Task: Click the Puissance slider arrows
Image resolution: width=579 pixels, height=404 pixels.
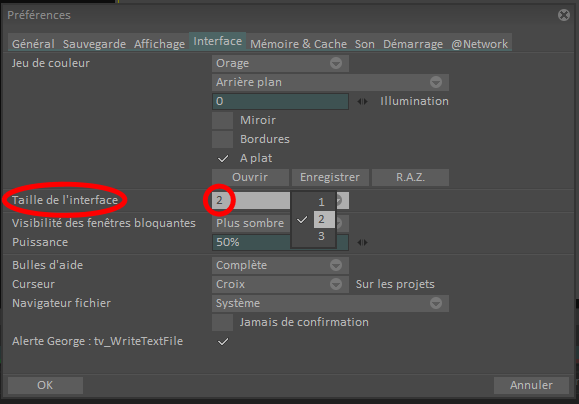Action: pos(362,243)
